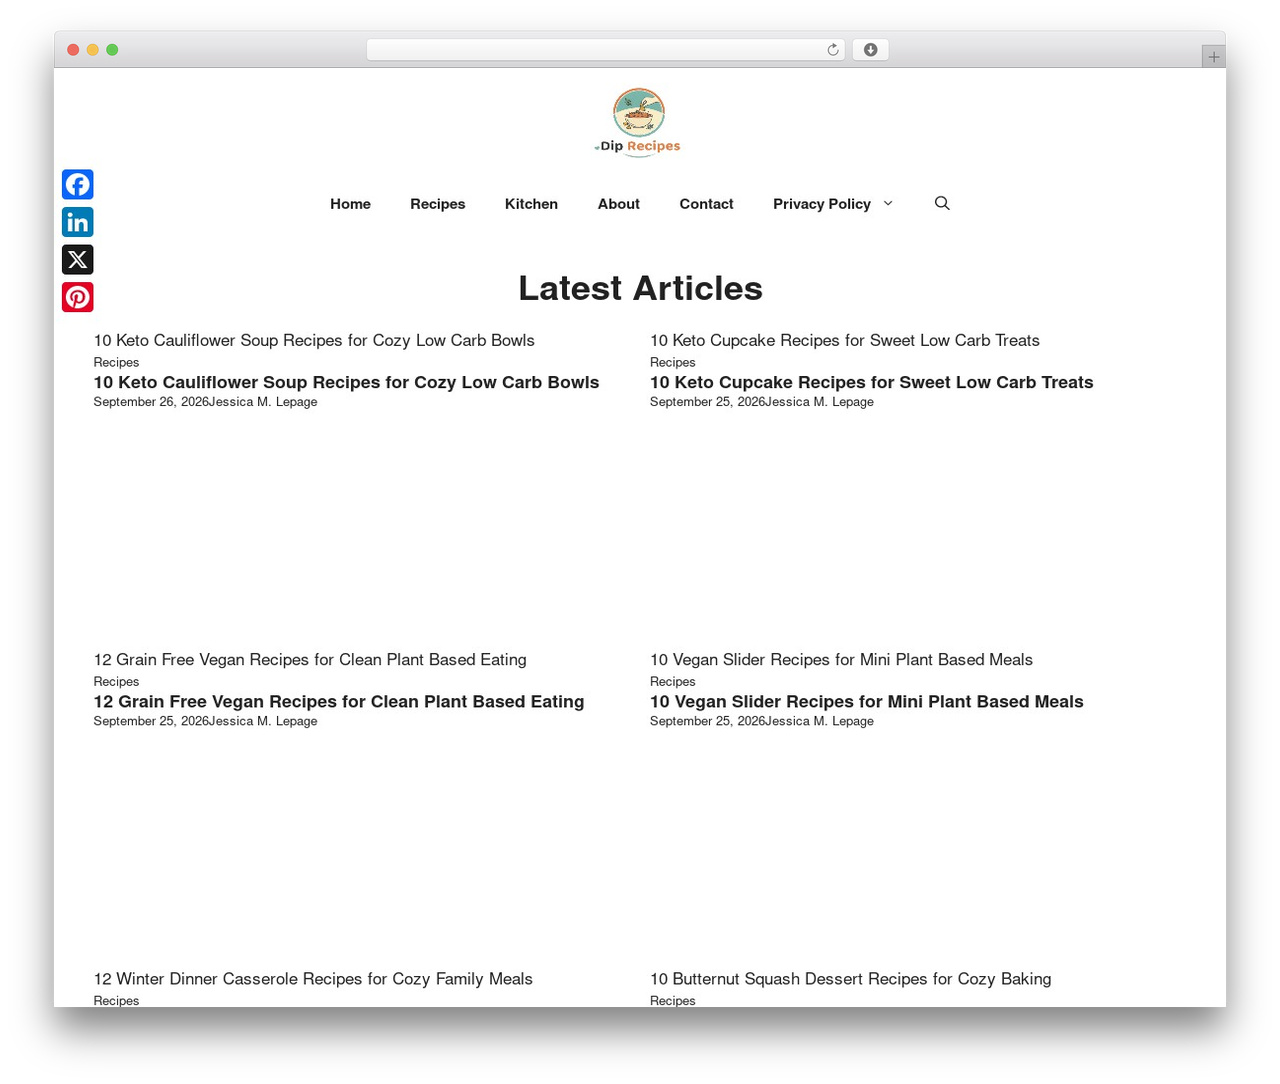
Task: Click the Dip Recipes logo
Action: pos(639,122)
